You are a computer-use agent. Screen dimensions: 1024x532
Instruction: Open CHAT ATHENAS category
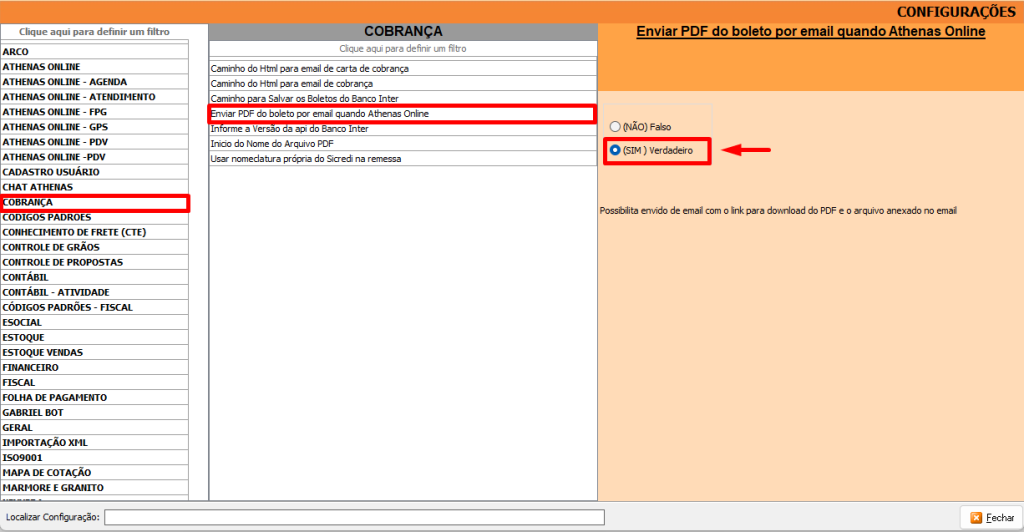pyautogui.click(x=95, y=187)
